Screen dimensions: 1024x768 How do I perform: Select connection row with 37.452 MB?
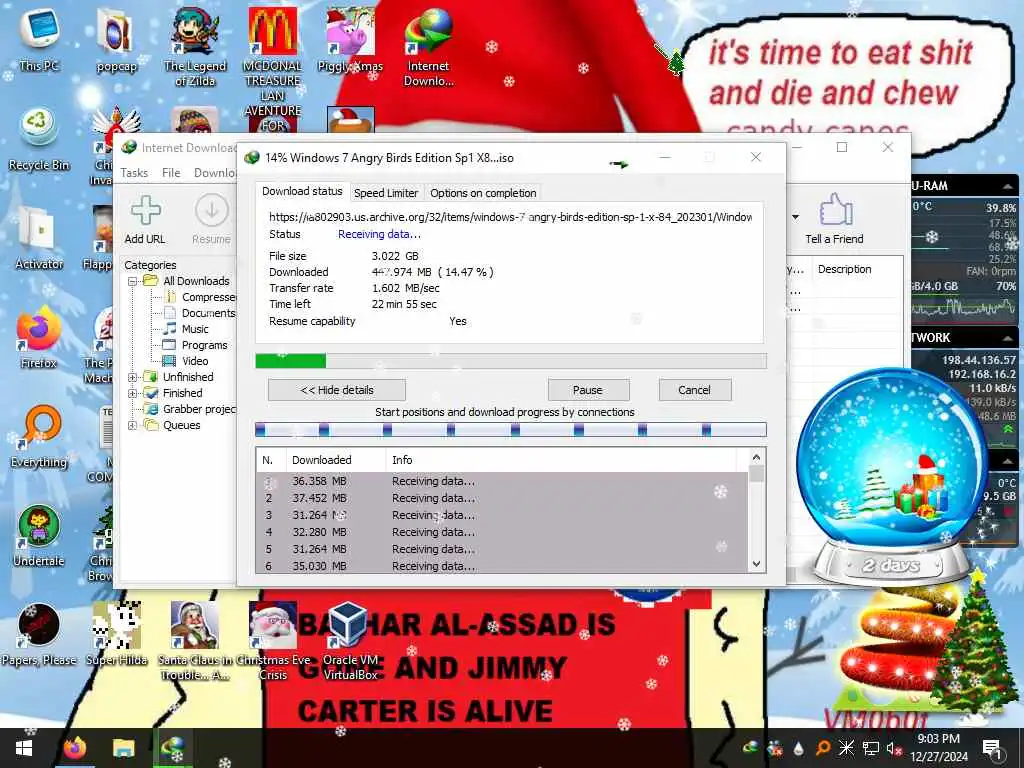pyautogui.click(x=502, y=498)
